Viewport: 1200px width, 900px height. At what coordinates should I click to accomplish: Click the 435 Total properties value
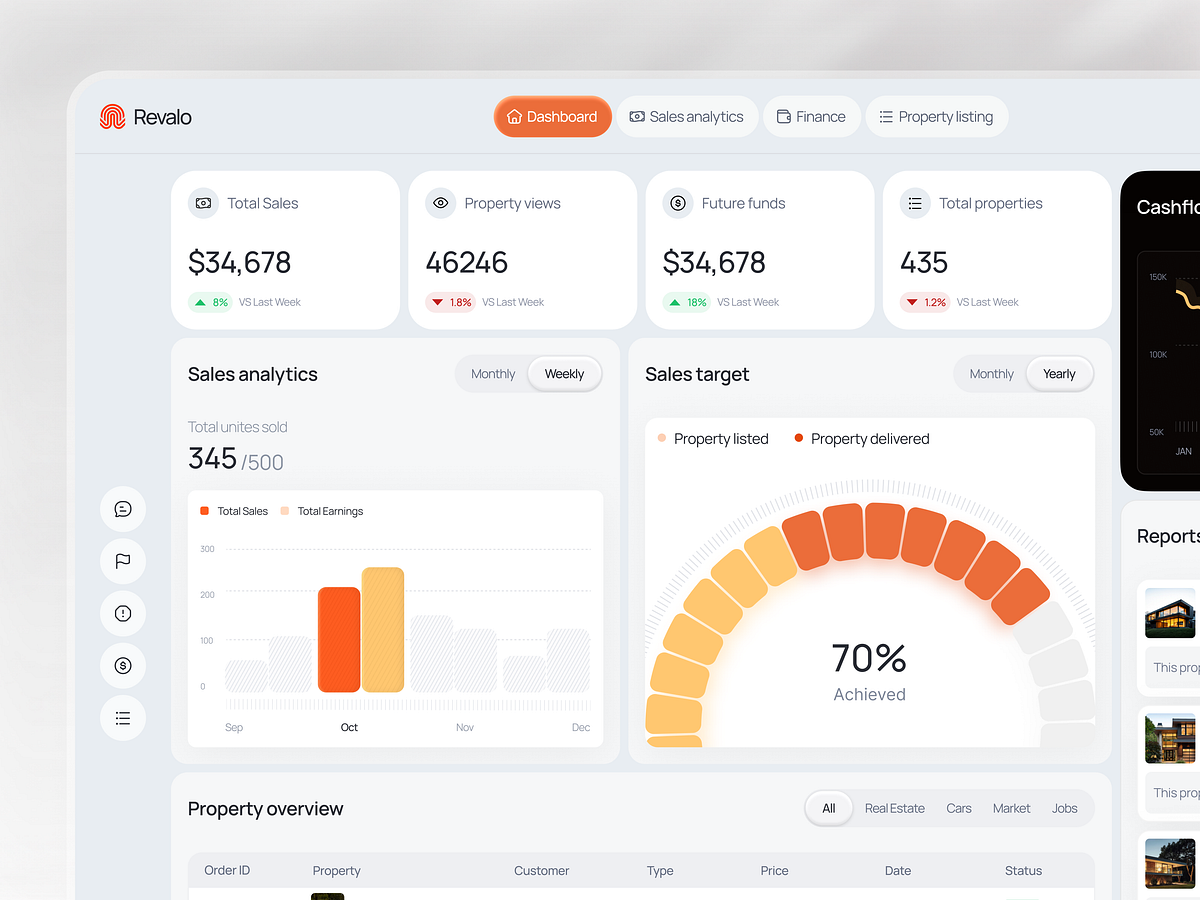pos(924,262)
